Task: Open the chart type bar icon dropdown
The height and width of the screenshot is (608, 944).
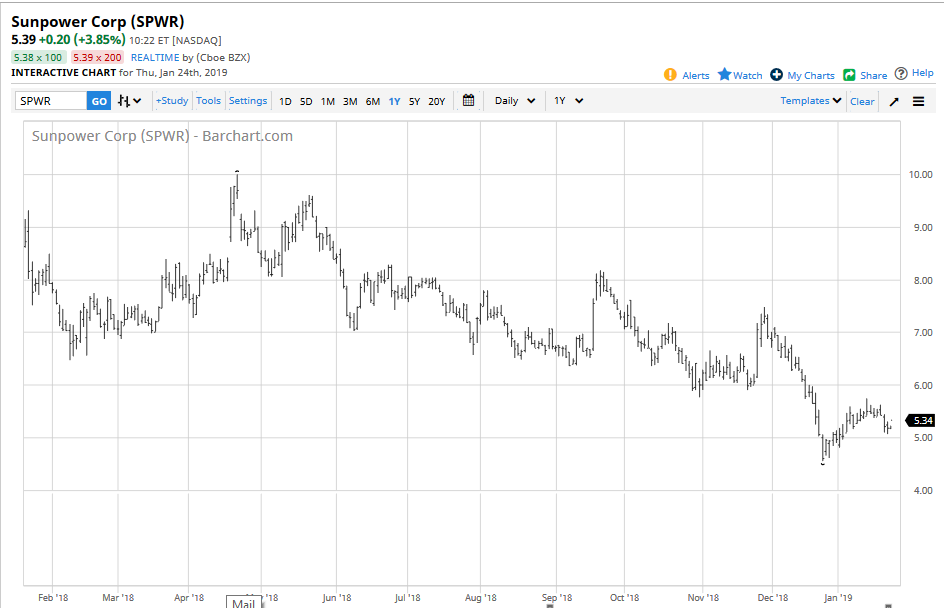Action: click(129, 101)
